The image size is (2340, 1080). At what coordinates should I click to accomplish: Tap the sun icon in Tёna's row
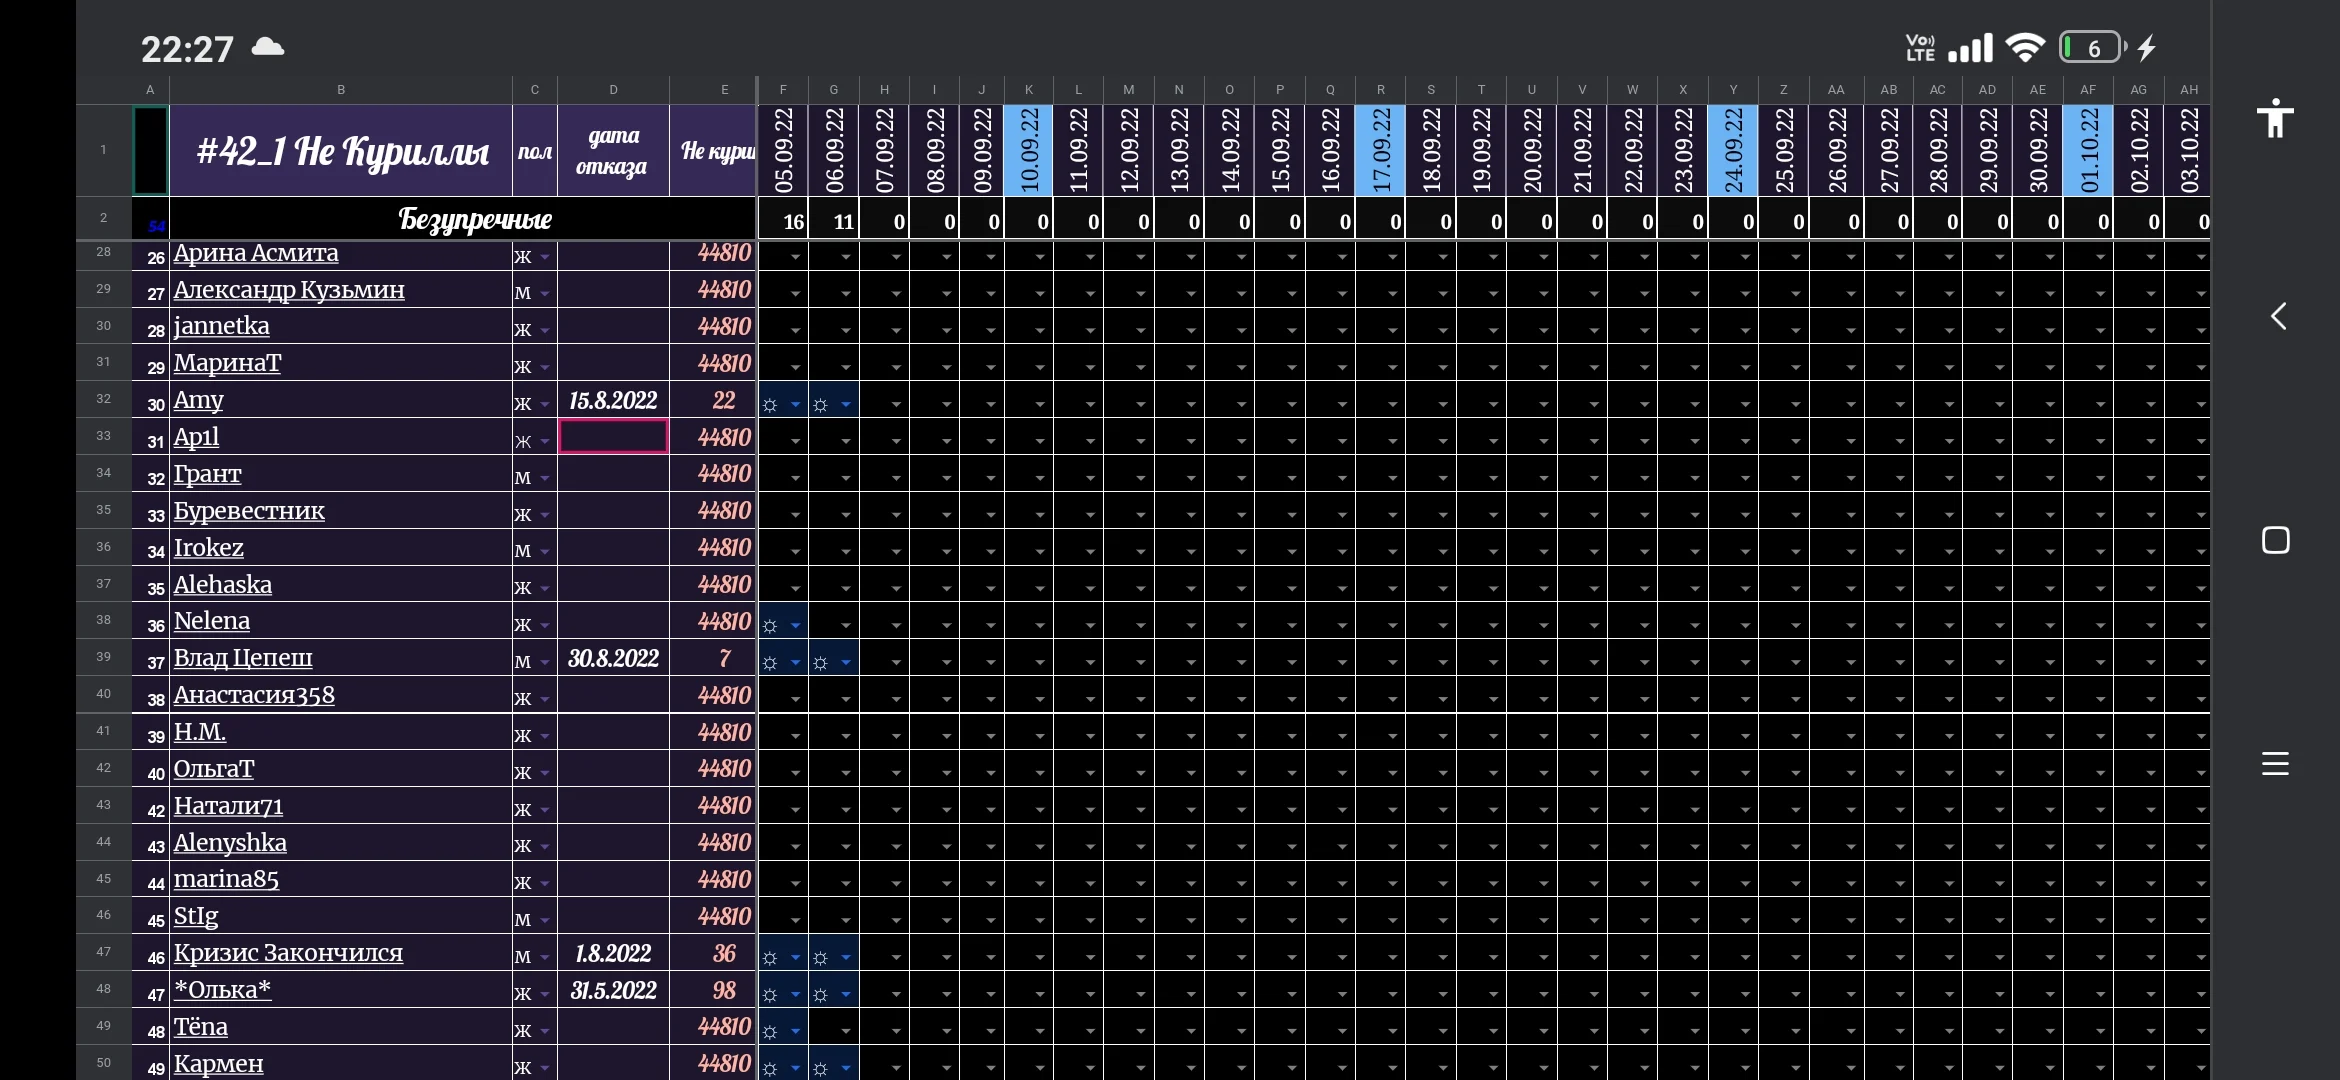(770, 1029)
